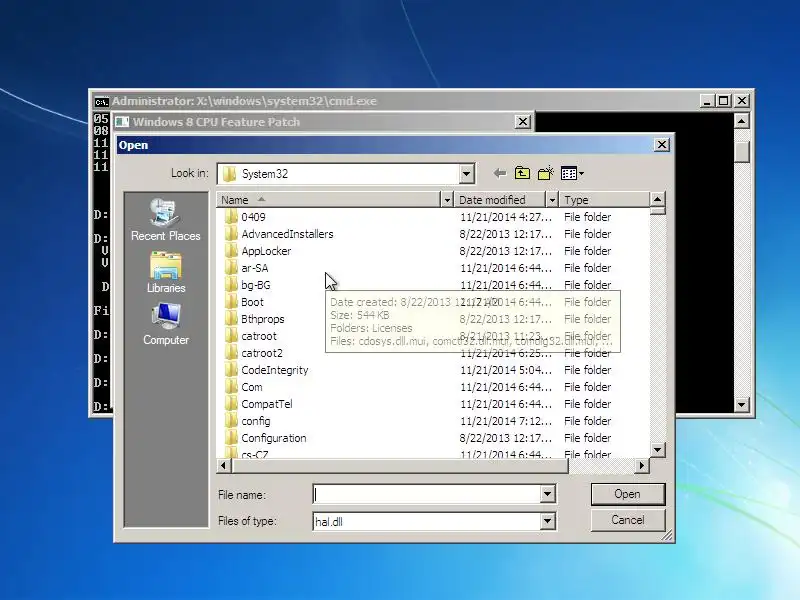Click the Open button
The image size is (800, 600).
pyautogui.click(x=628, y=494)
